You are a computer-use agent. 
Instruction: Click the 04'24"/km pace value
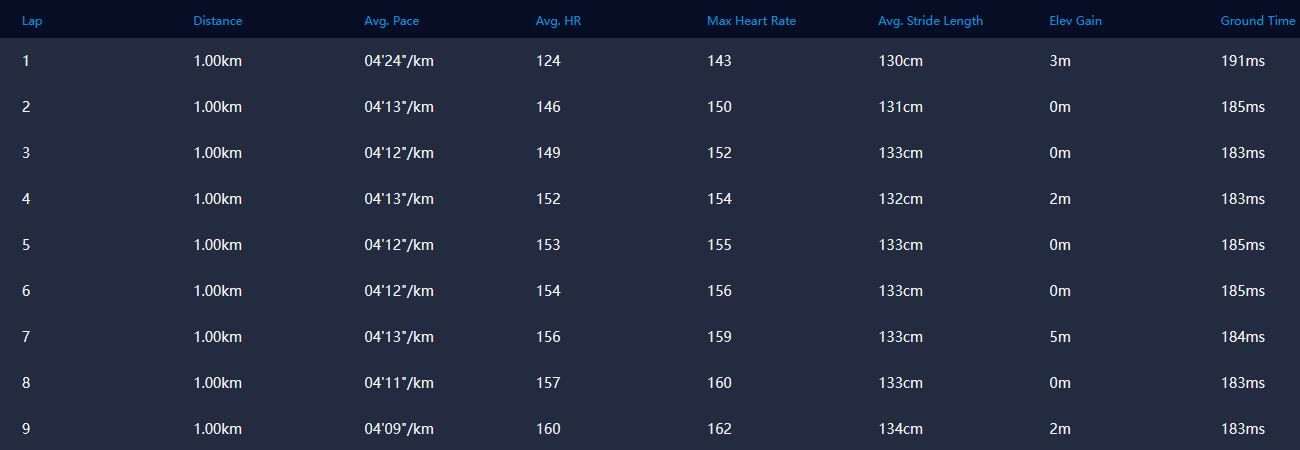pyautogui.click(x=399, y=61)
